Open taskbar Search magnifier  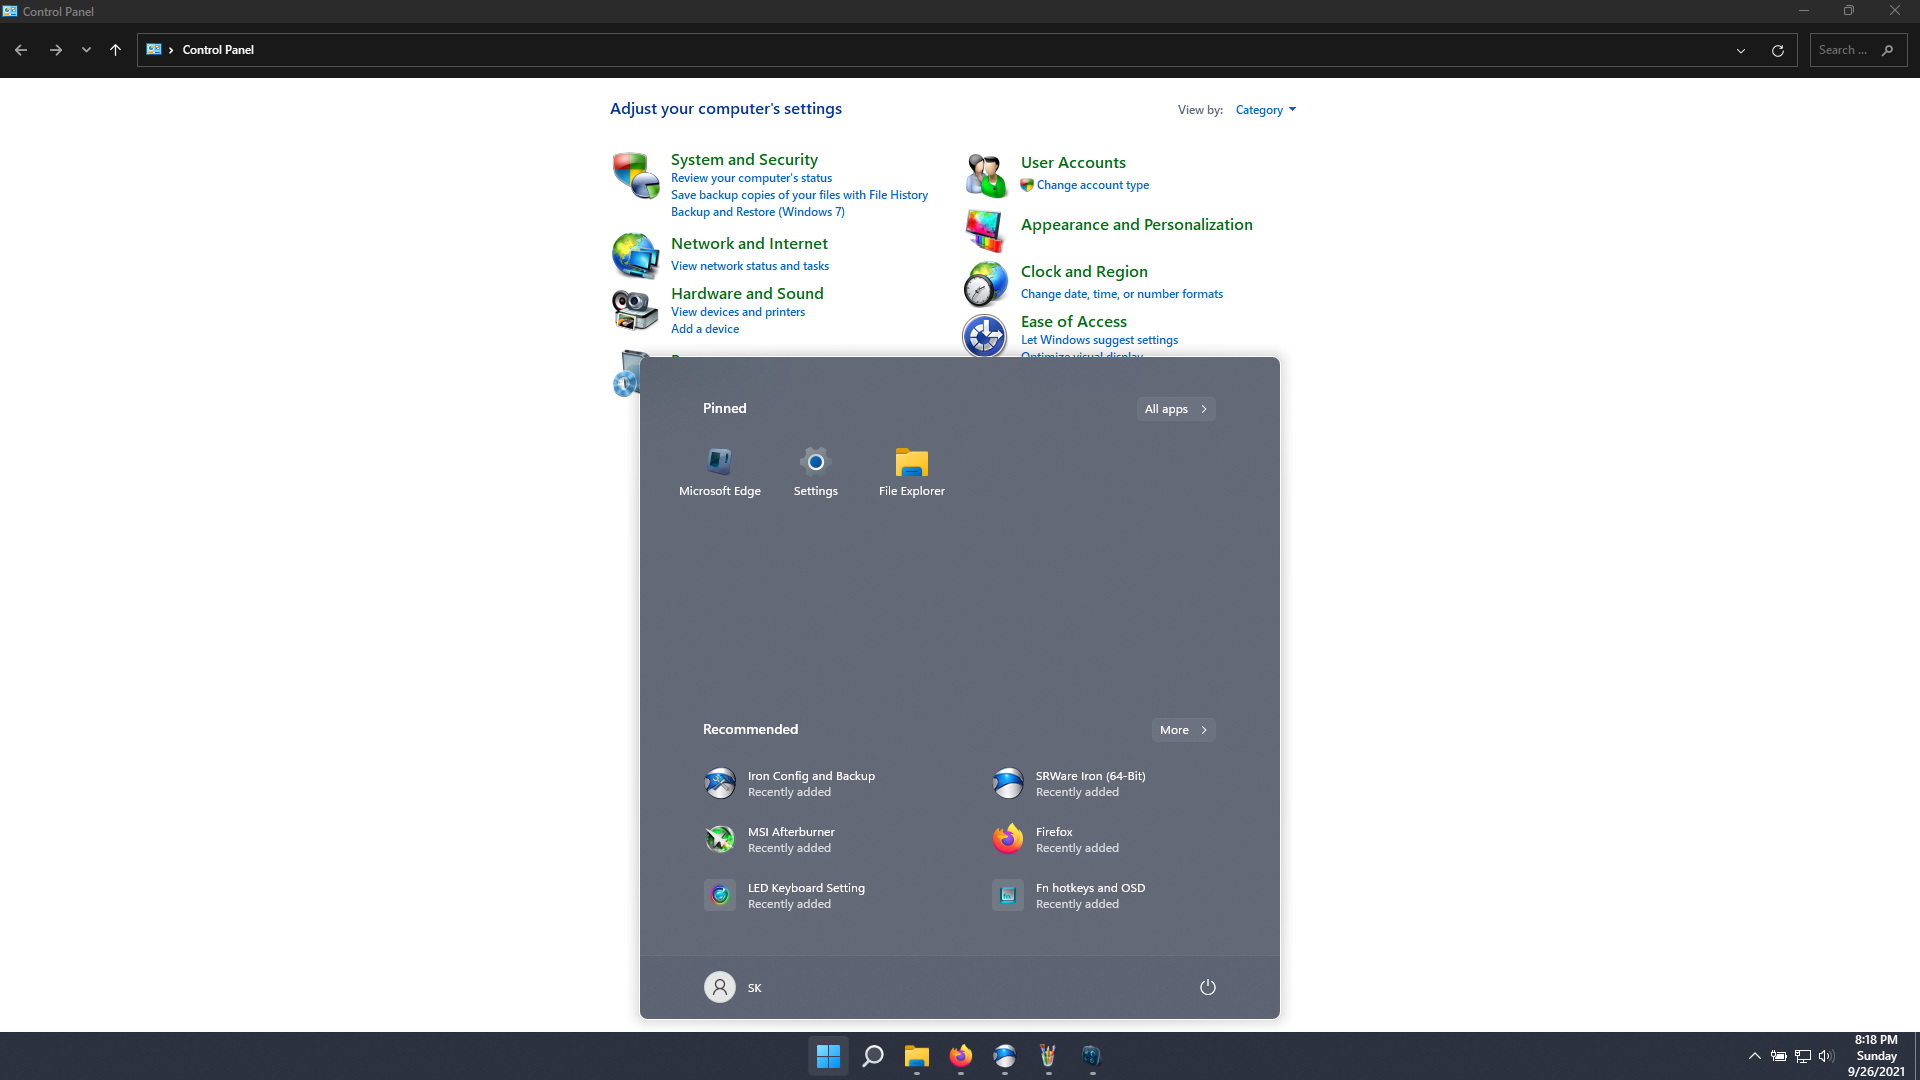pos(873,1056)
